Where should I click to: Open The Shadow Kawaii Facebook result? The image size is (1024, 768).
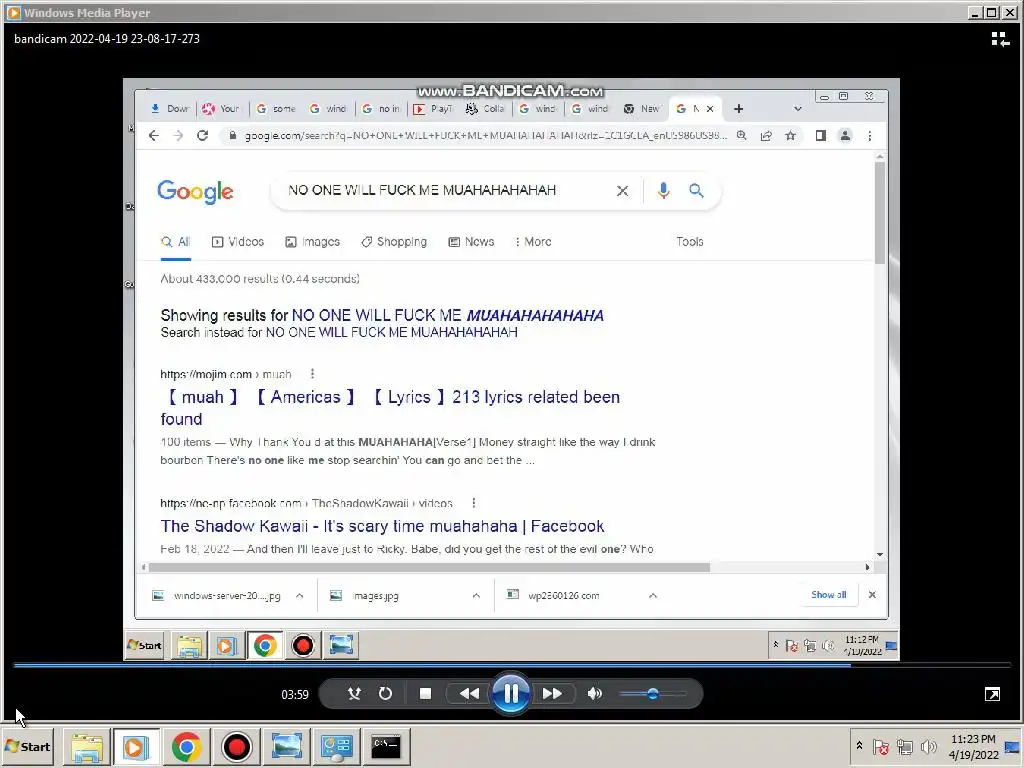coord(382,526)
